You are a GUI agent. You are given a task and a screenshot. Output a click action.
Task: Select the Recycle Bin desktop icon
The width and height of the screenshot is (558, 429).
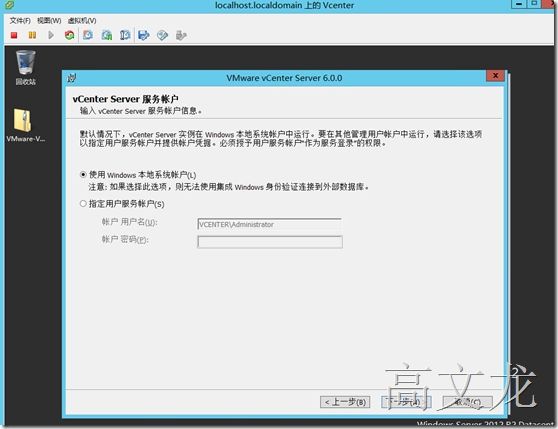tap(25, 68)
